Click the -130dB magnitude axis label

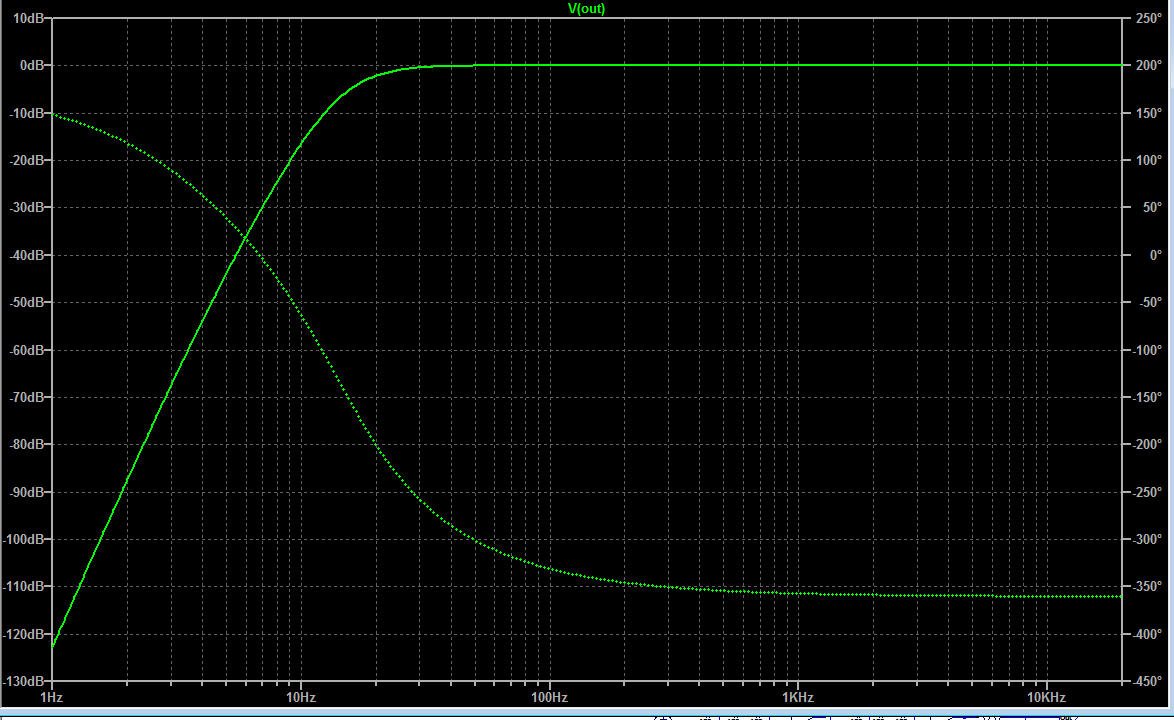coord(25,682)
